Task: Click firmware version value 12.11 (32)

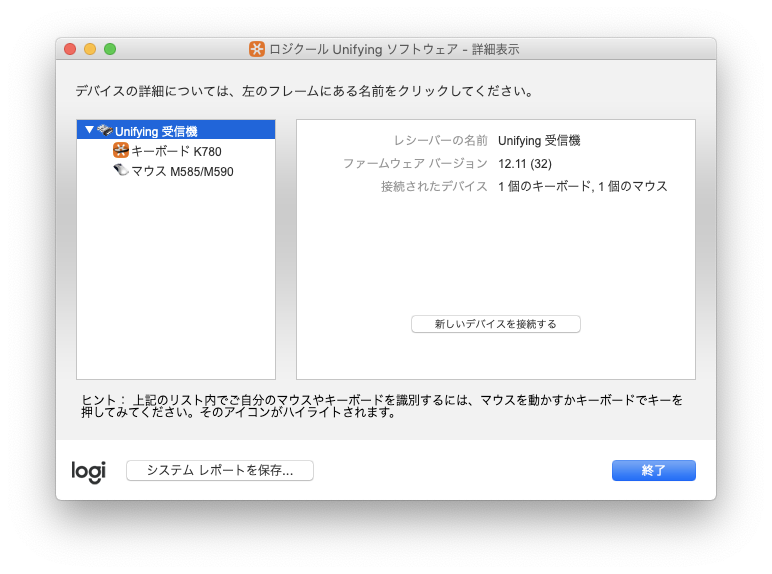Action: click(525, 163)
